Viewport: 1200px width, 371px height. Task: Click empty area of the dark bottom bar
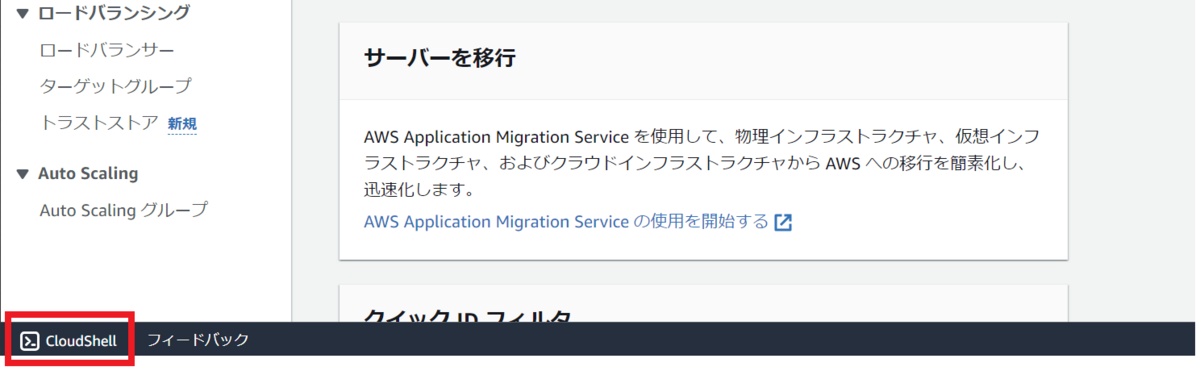pos(720,340)
